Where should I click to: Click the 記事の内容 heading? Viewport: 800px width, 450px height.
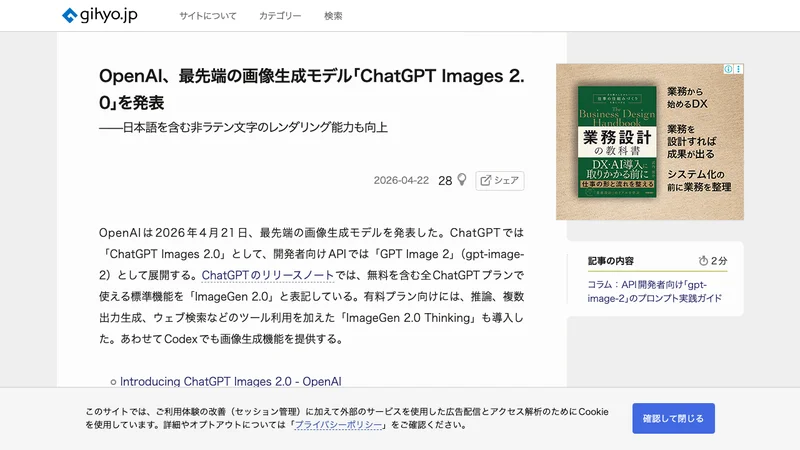tap(611, 261)
